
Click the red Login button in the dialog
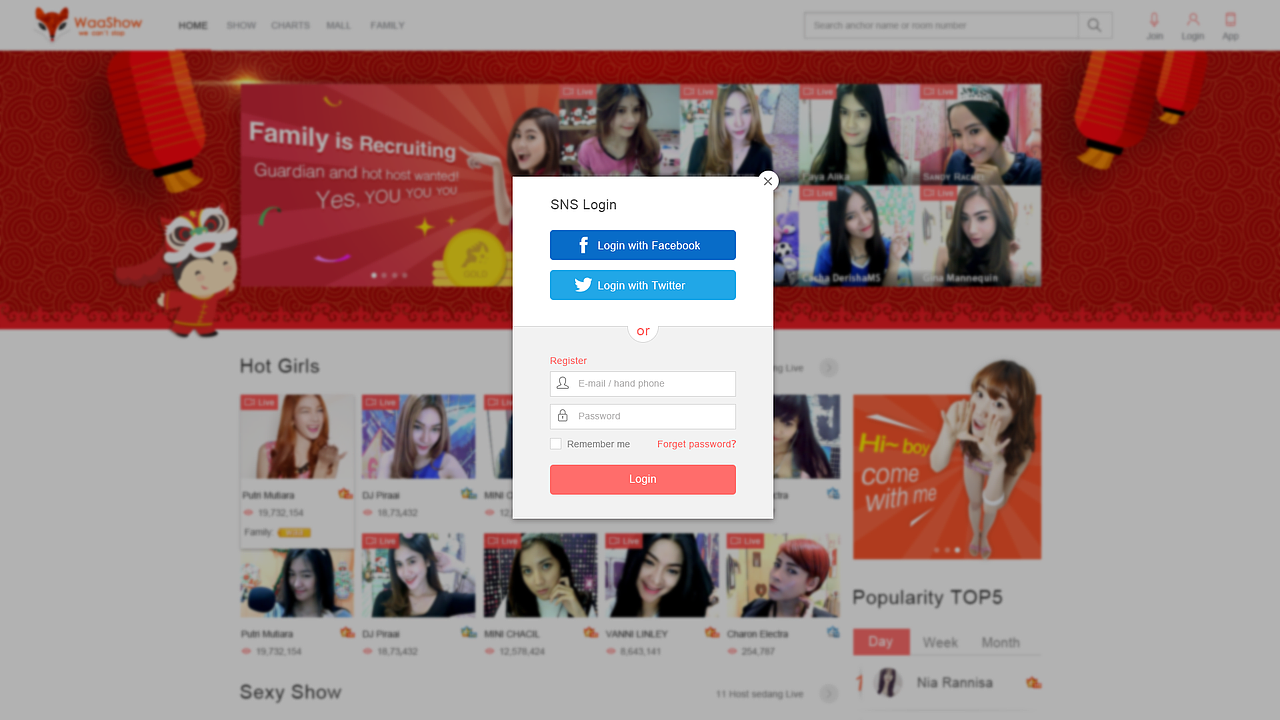(x=643, y=479)
